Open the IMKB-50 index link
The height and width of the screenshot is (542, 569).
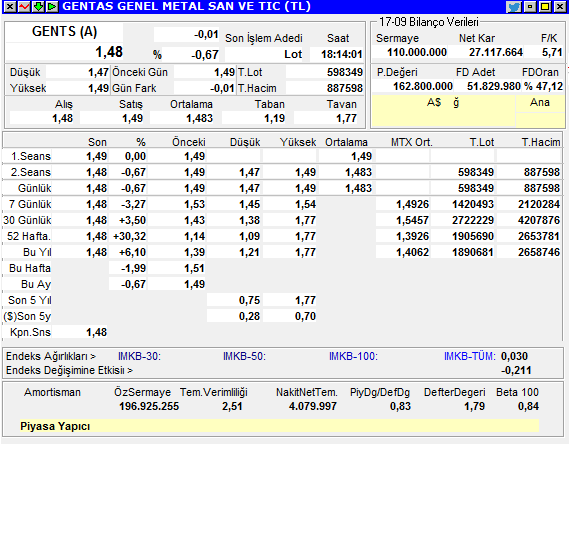[x=244, y=356]
